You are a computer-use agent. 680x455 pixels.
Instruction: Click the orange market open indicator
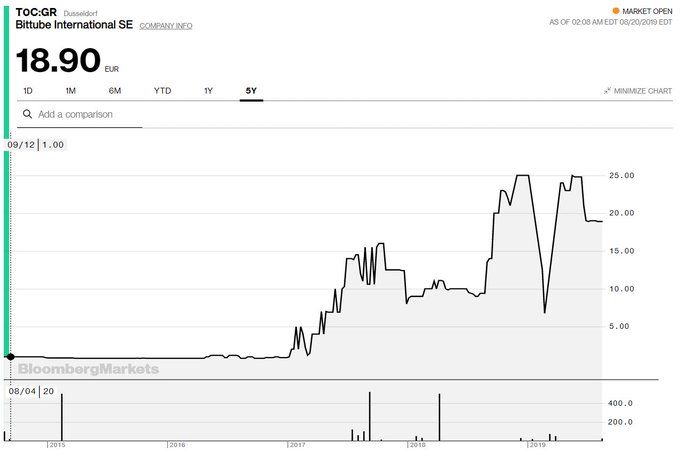(x=615, y=11)
